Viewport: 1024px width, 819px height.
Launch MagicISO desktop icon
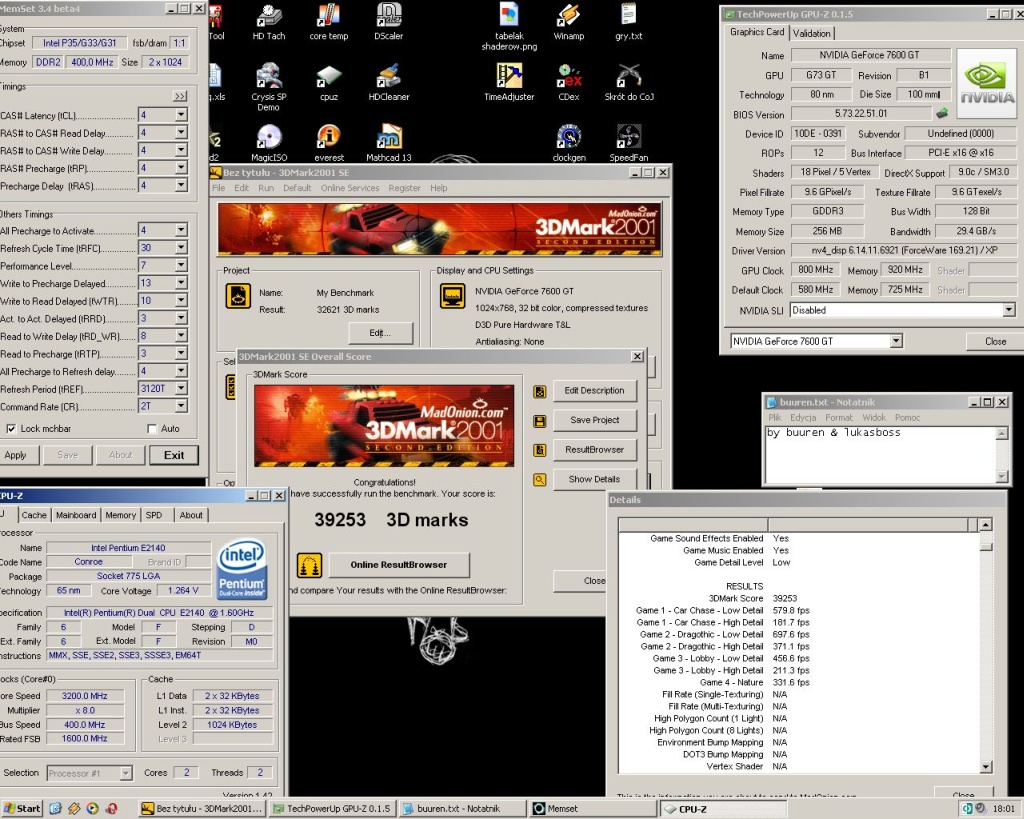[268, 143]
